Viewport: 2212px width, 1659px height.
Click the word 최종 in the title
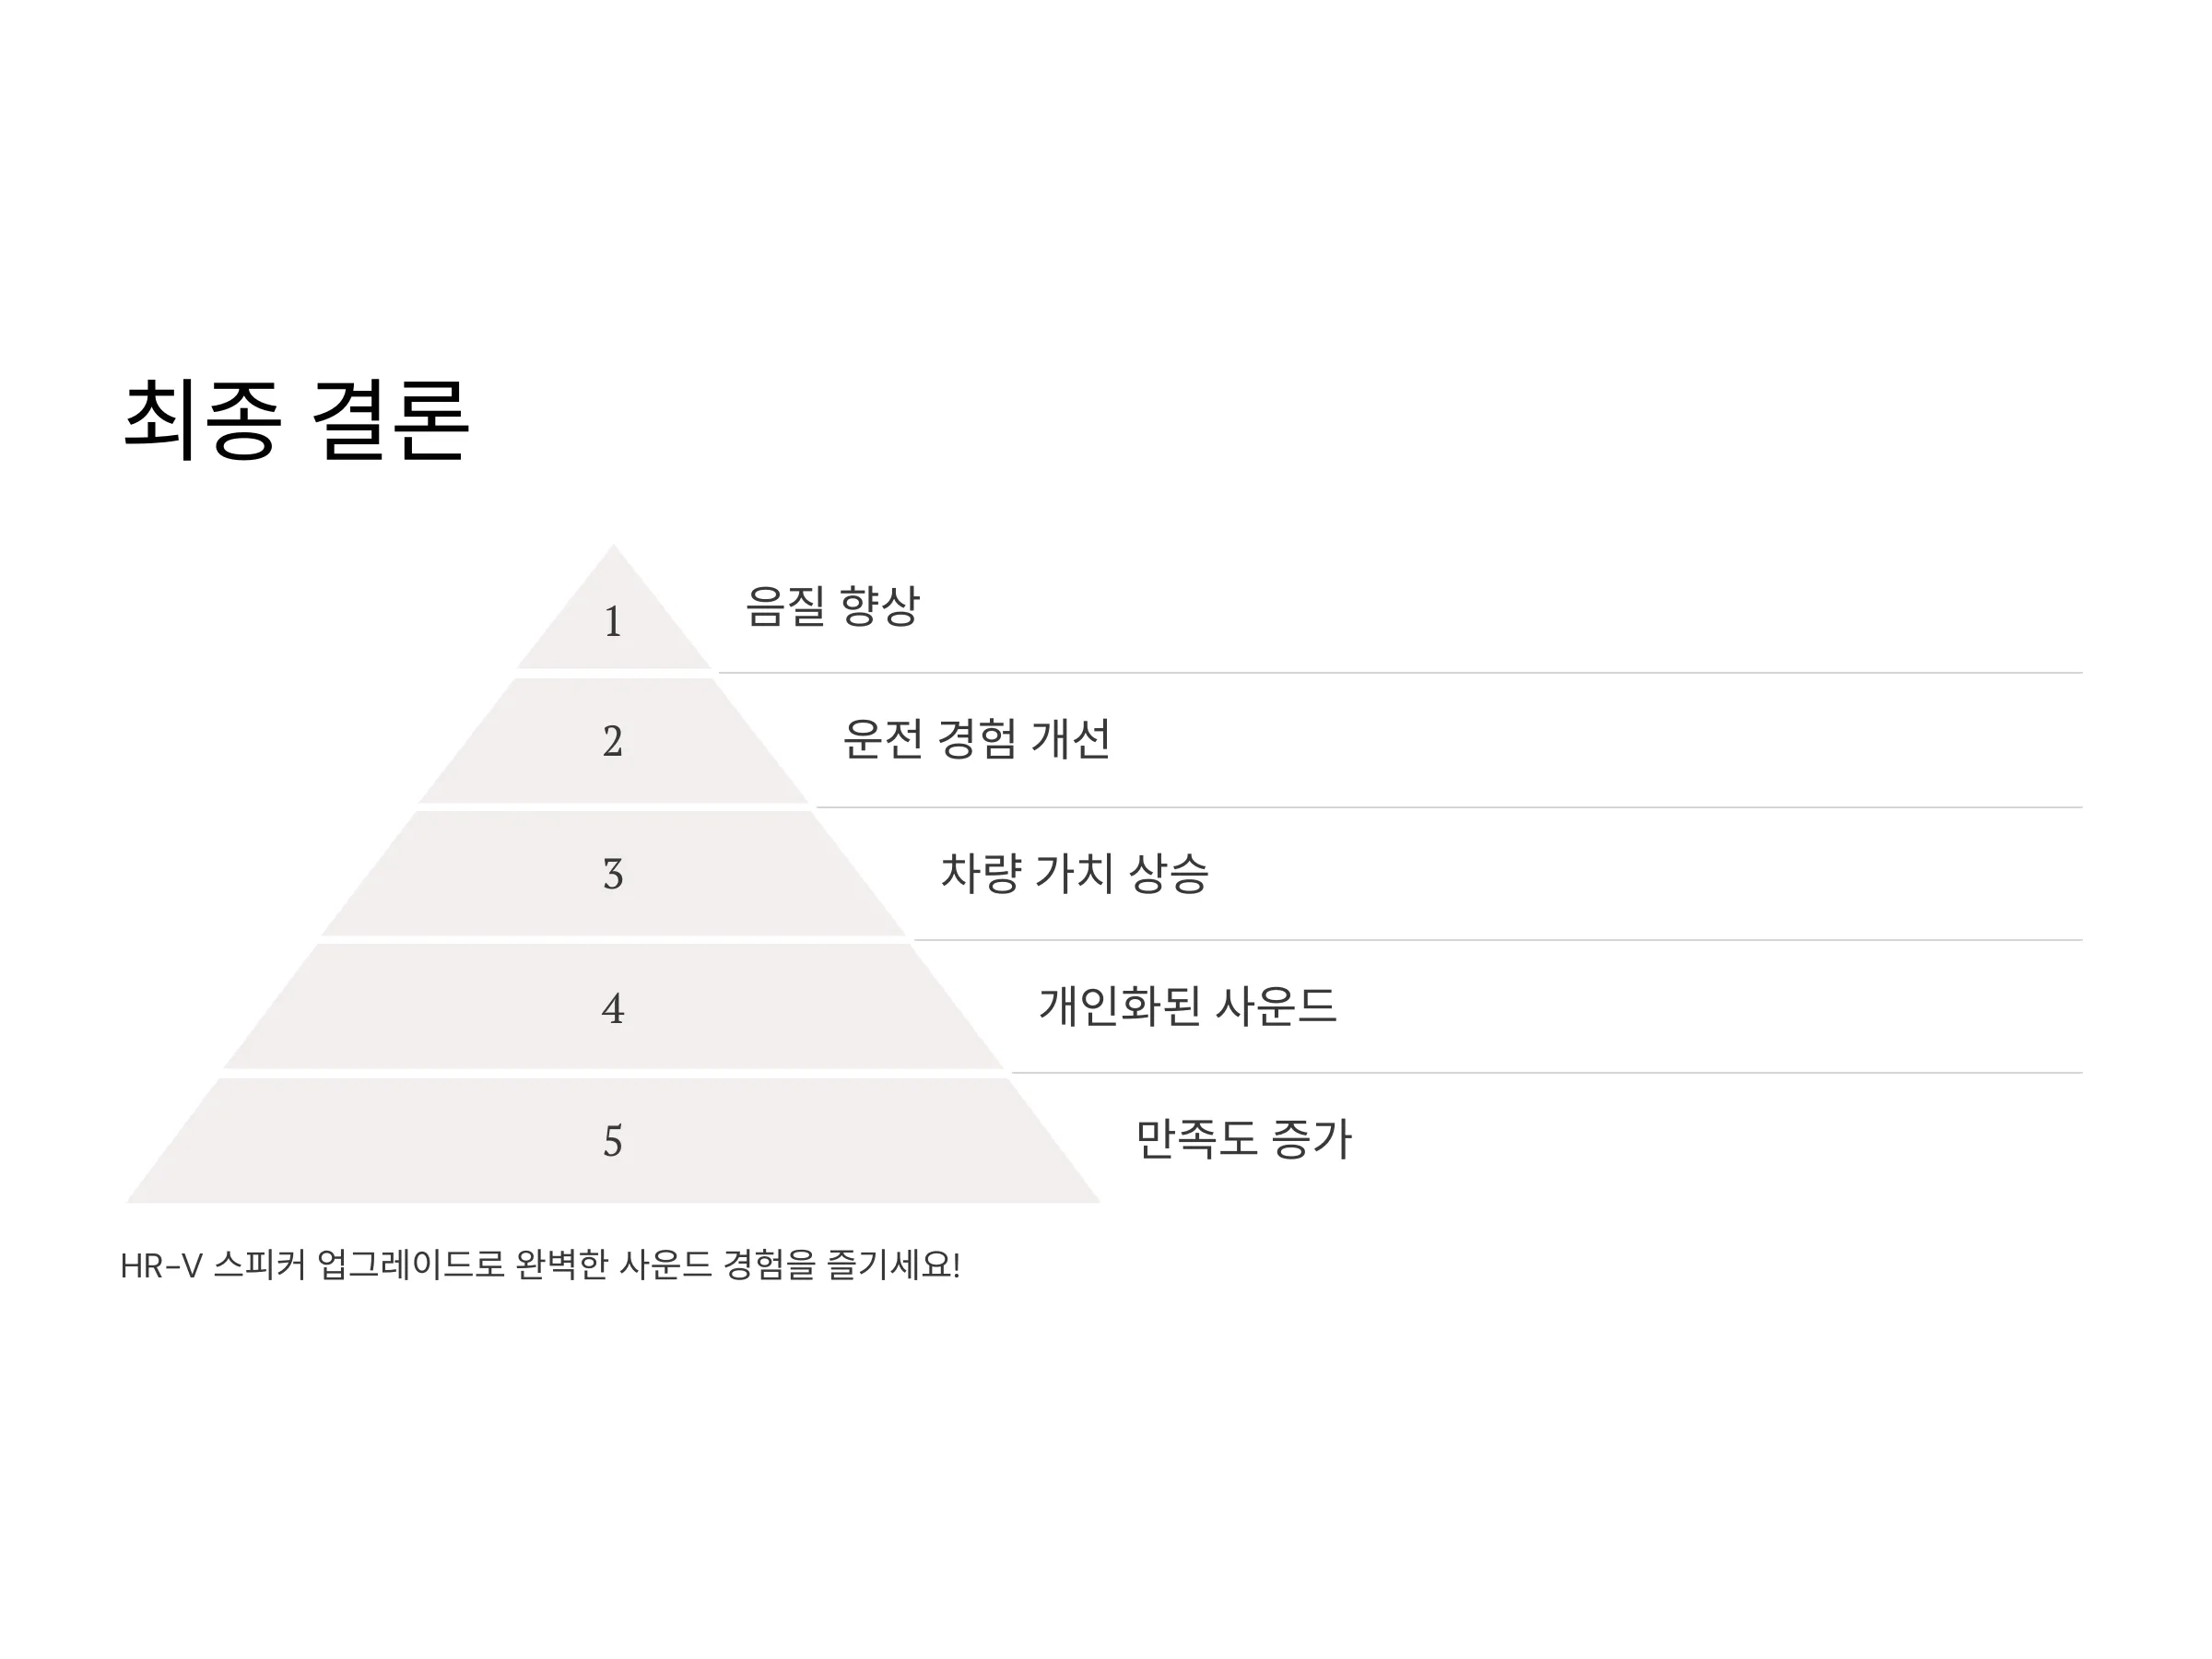click(201, 420)
